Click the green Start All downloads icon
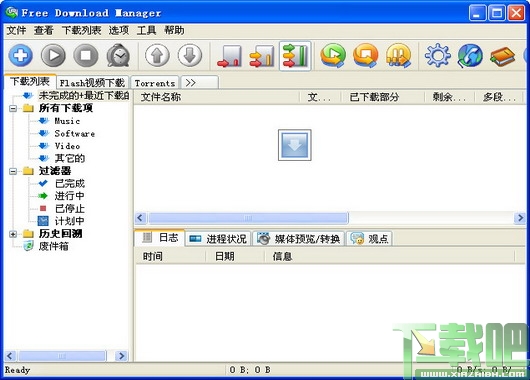Image resolution: width=530 pixels, height=380 pixels. coord(333,55)
